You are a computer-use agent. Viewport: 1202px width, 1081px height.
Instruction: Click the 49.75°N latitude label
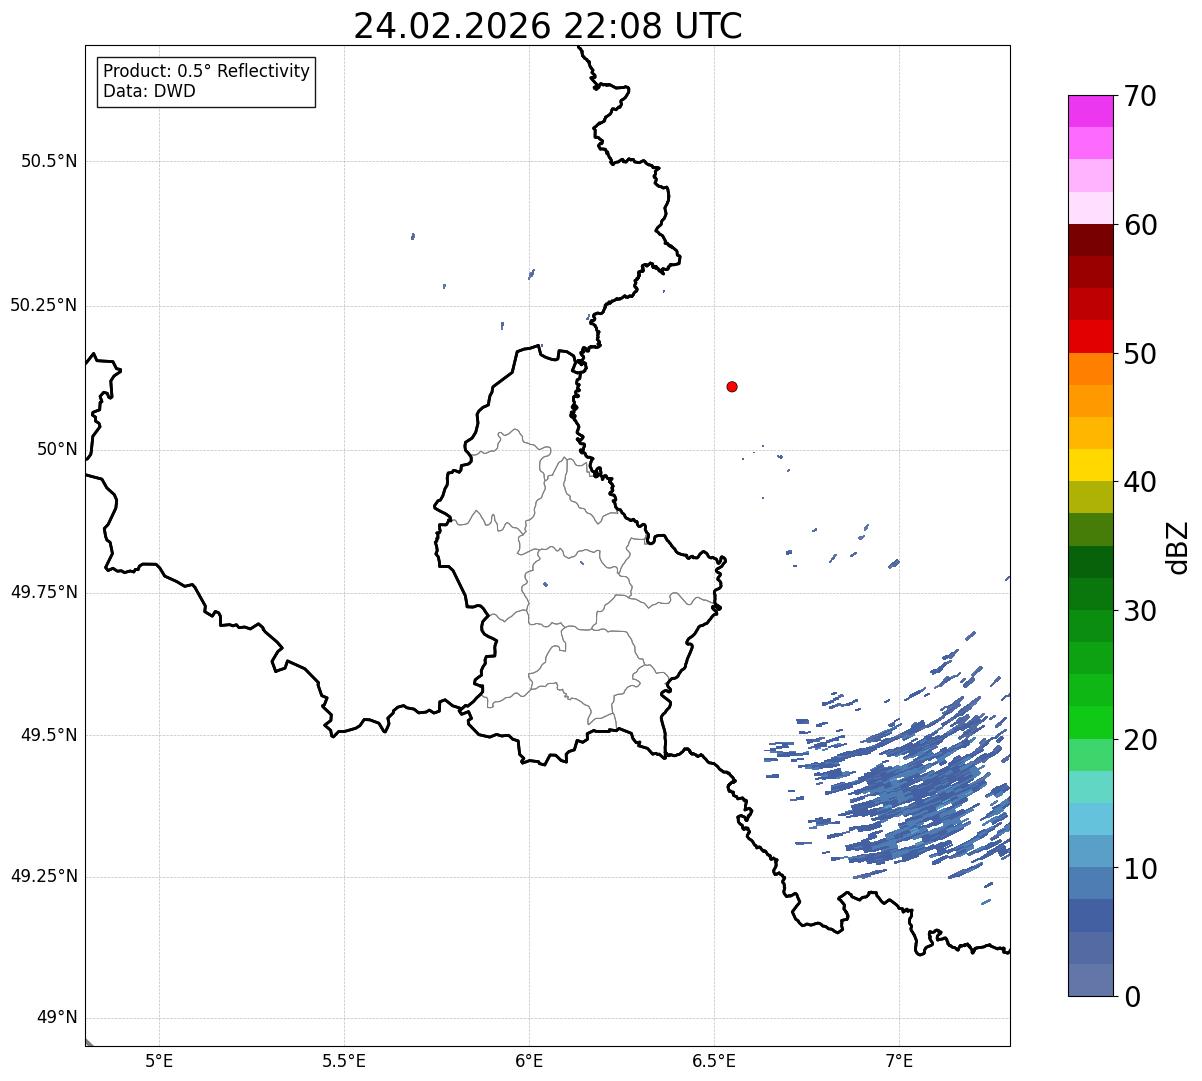44,592
